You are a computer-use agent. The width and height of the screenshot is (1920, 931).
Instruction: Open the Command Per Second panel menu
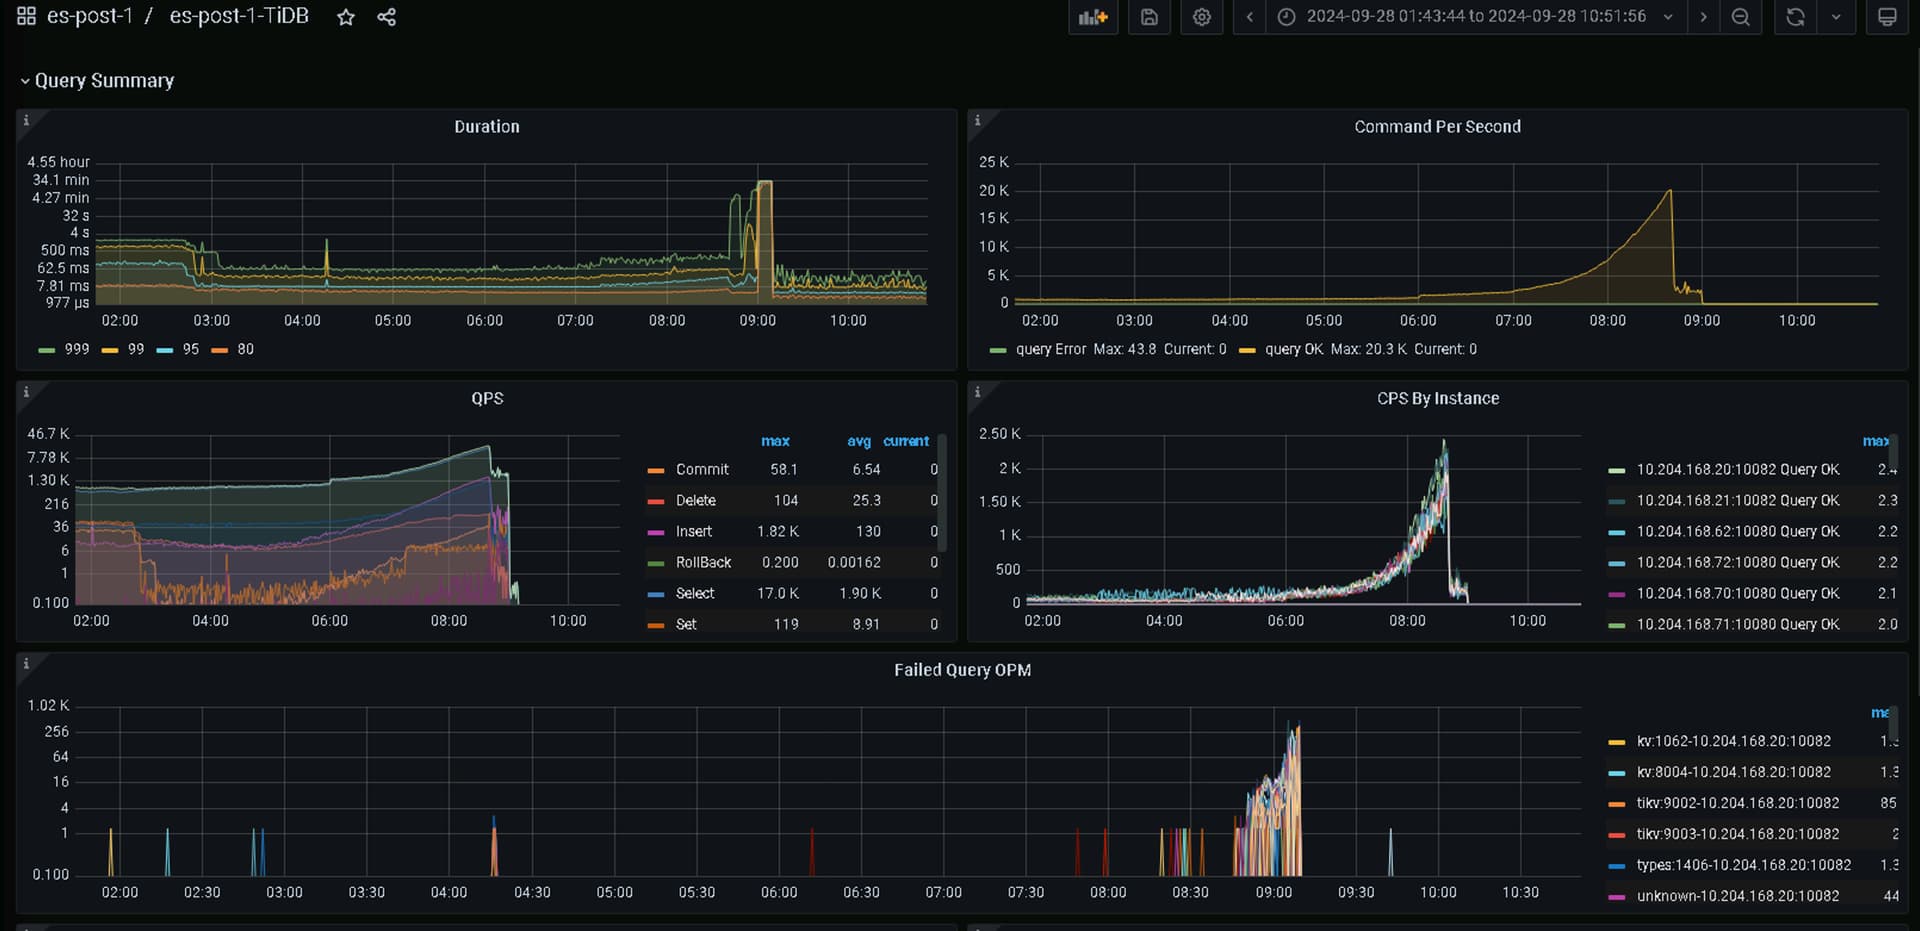click(1437, 127)
